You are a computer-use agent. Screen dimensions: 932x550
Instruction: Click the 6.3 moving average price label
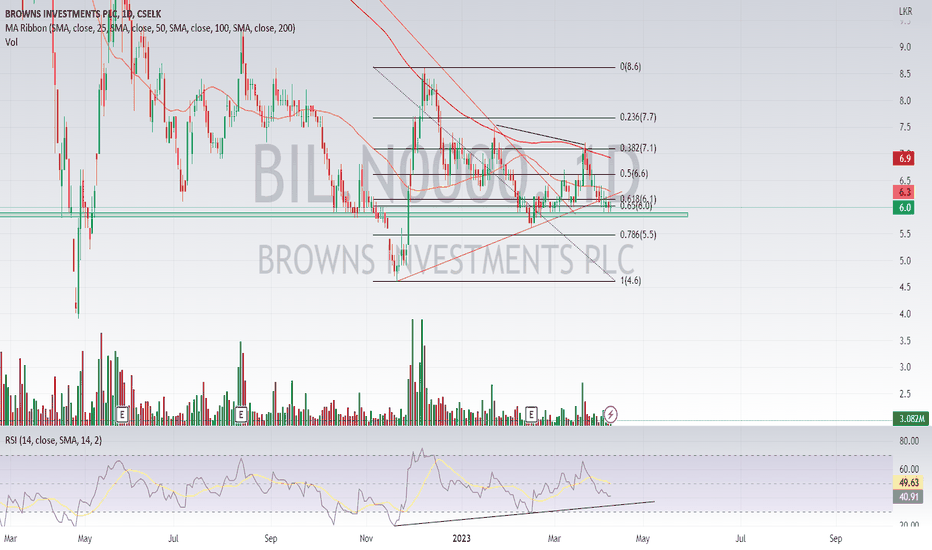coord(905,192)
